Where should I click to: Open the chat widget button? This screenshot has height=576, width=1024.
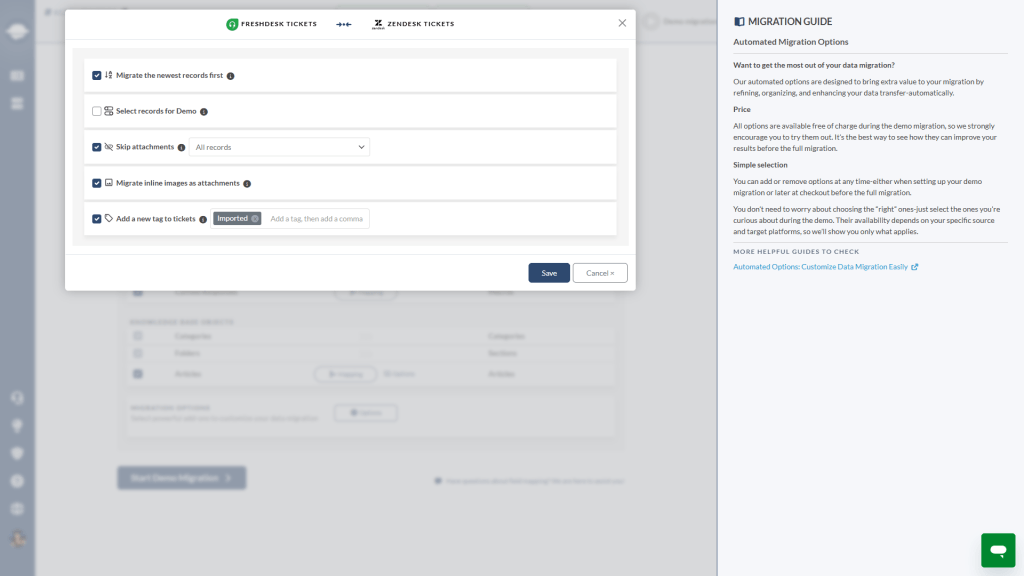(x=998, y=550)
